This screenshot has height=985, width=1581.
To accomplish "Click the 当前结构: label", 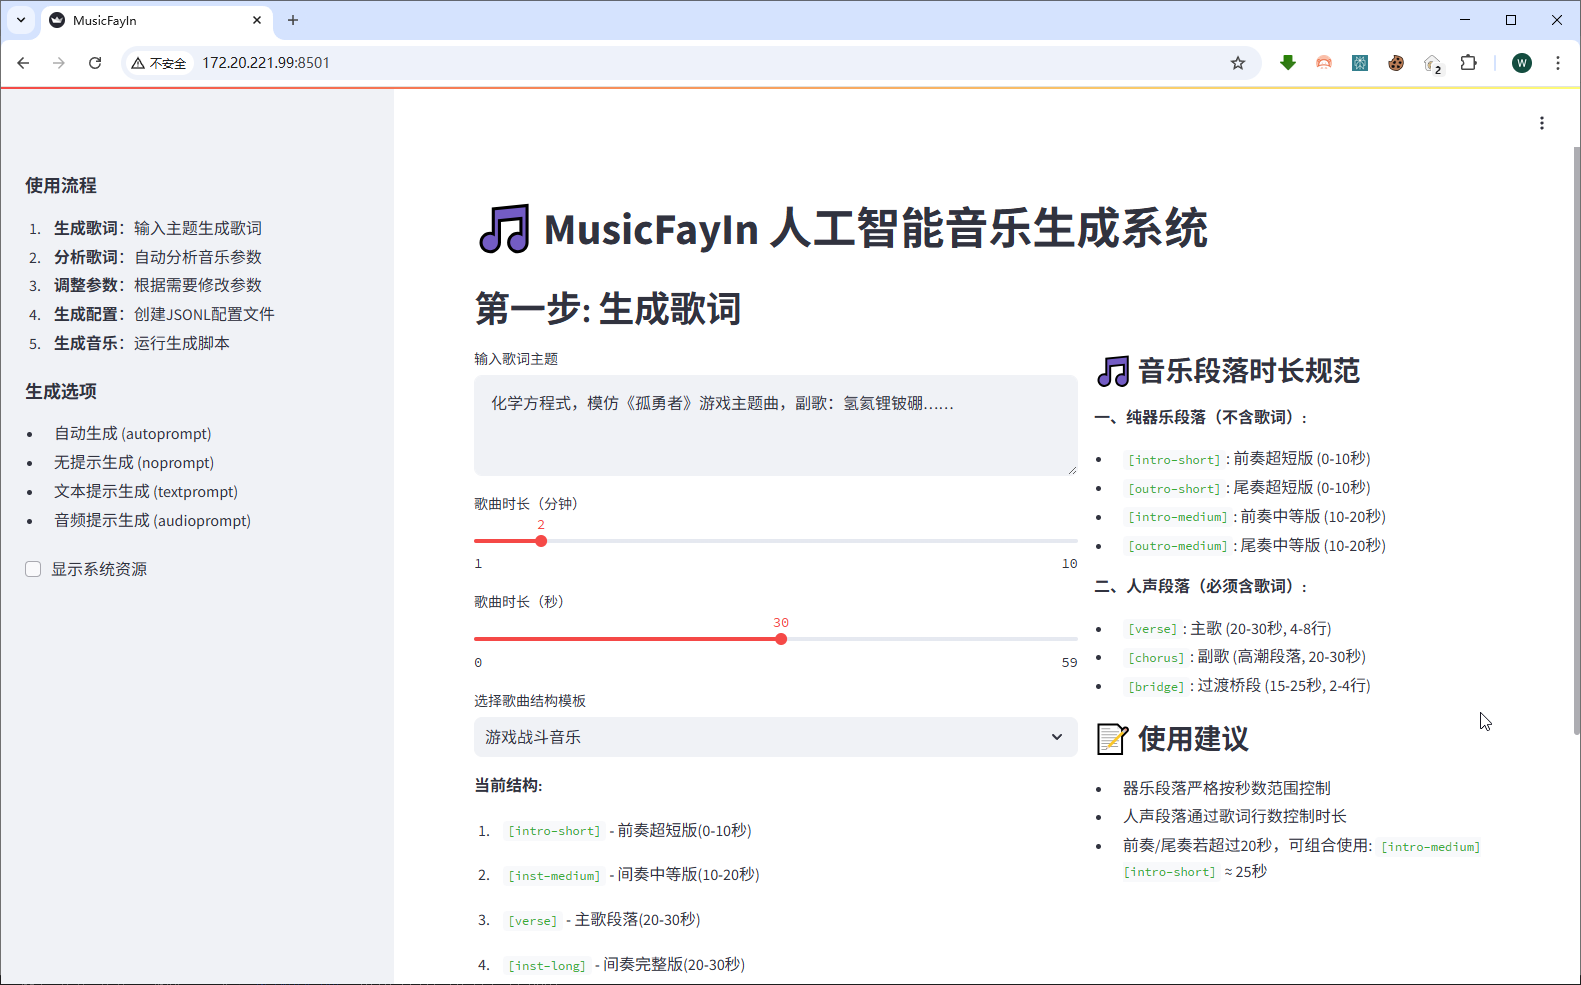I will (508, 786).
